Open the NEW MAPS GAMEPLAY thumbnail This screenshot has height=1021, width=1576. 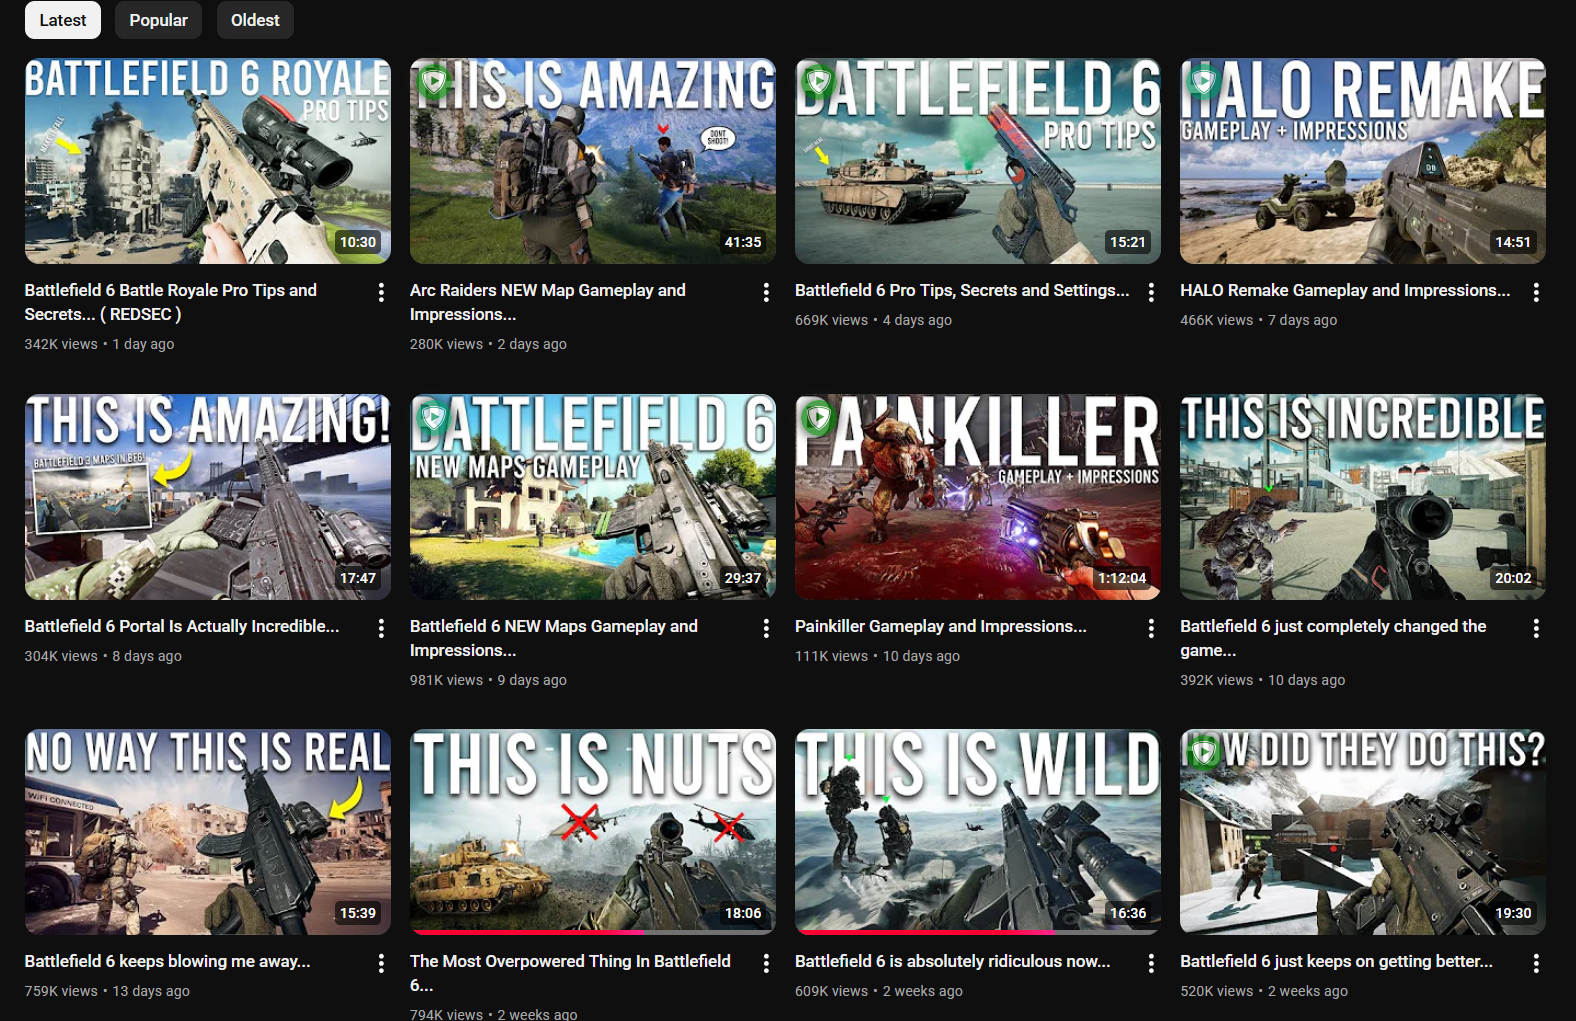tap(593, 497)
